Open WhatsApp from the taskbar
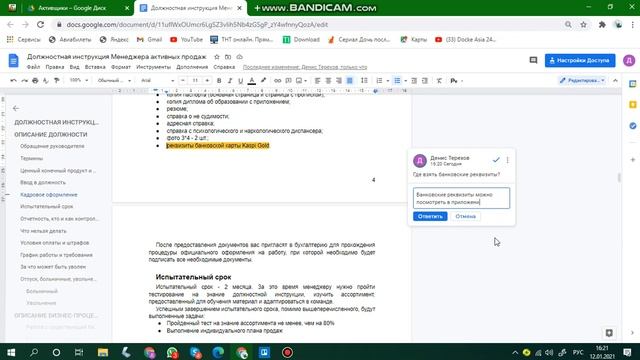The height and width of the screenshot is (360, 640). point(172,352)
